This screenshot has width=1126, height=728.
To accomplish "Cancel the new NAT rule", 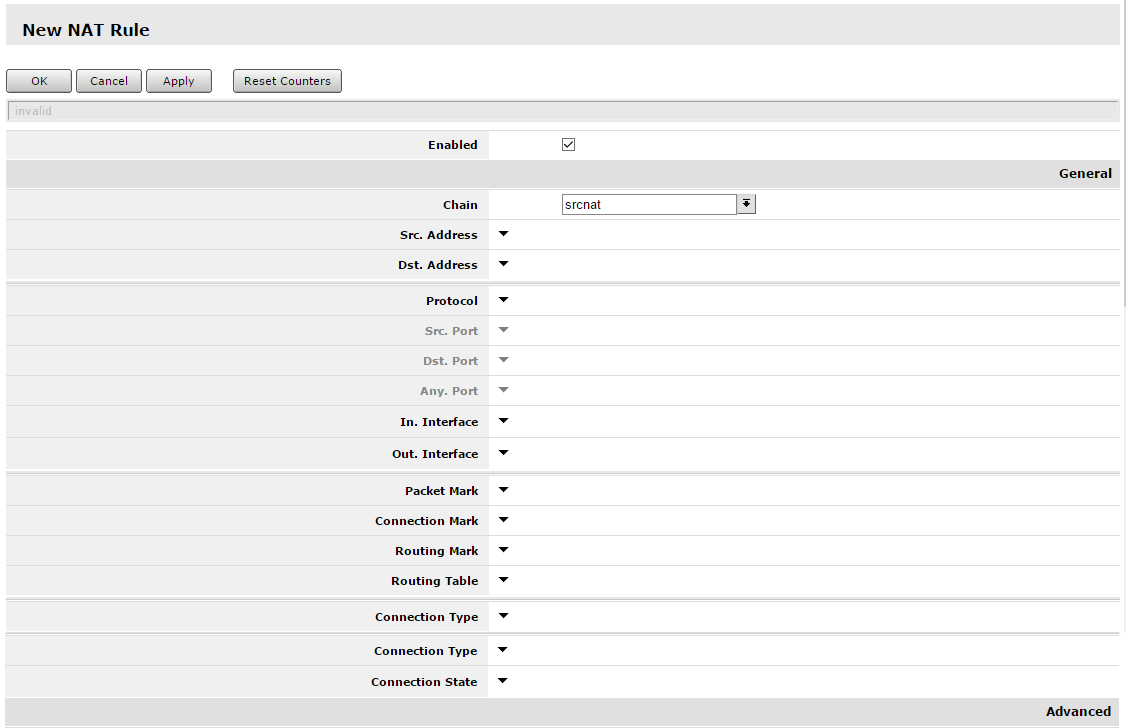I will pos(108,81).
